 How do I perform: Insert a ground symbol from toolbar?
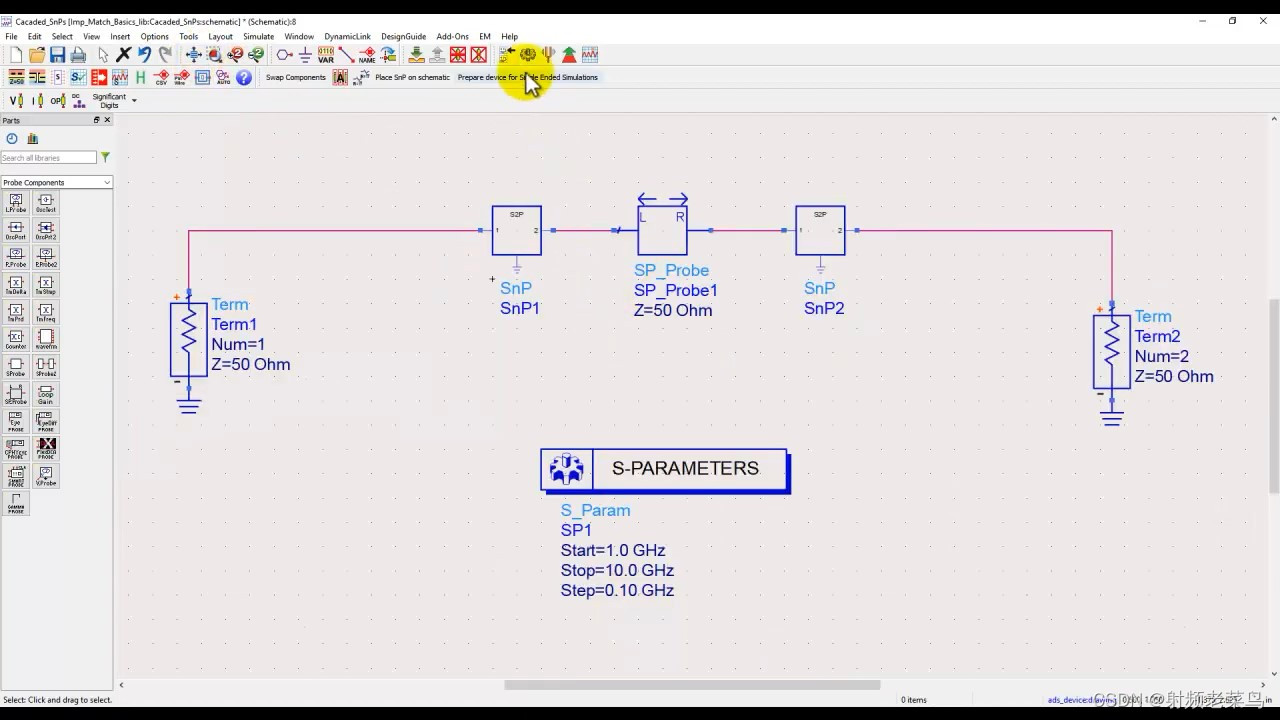305,54
